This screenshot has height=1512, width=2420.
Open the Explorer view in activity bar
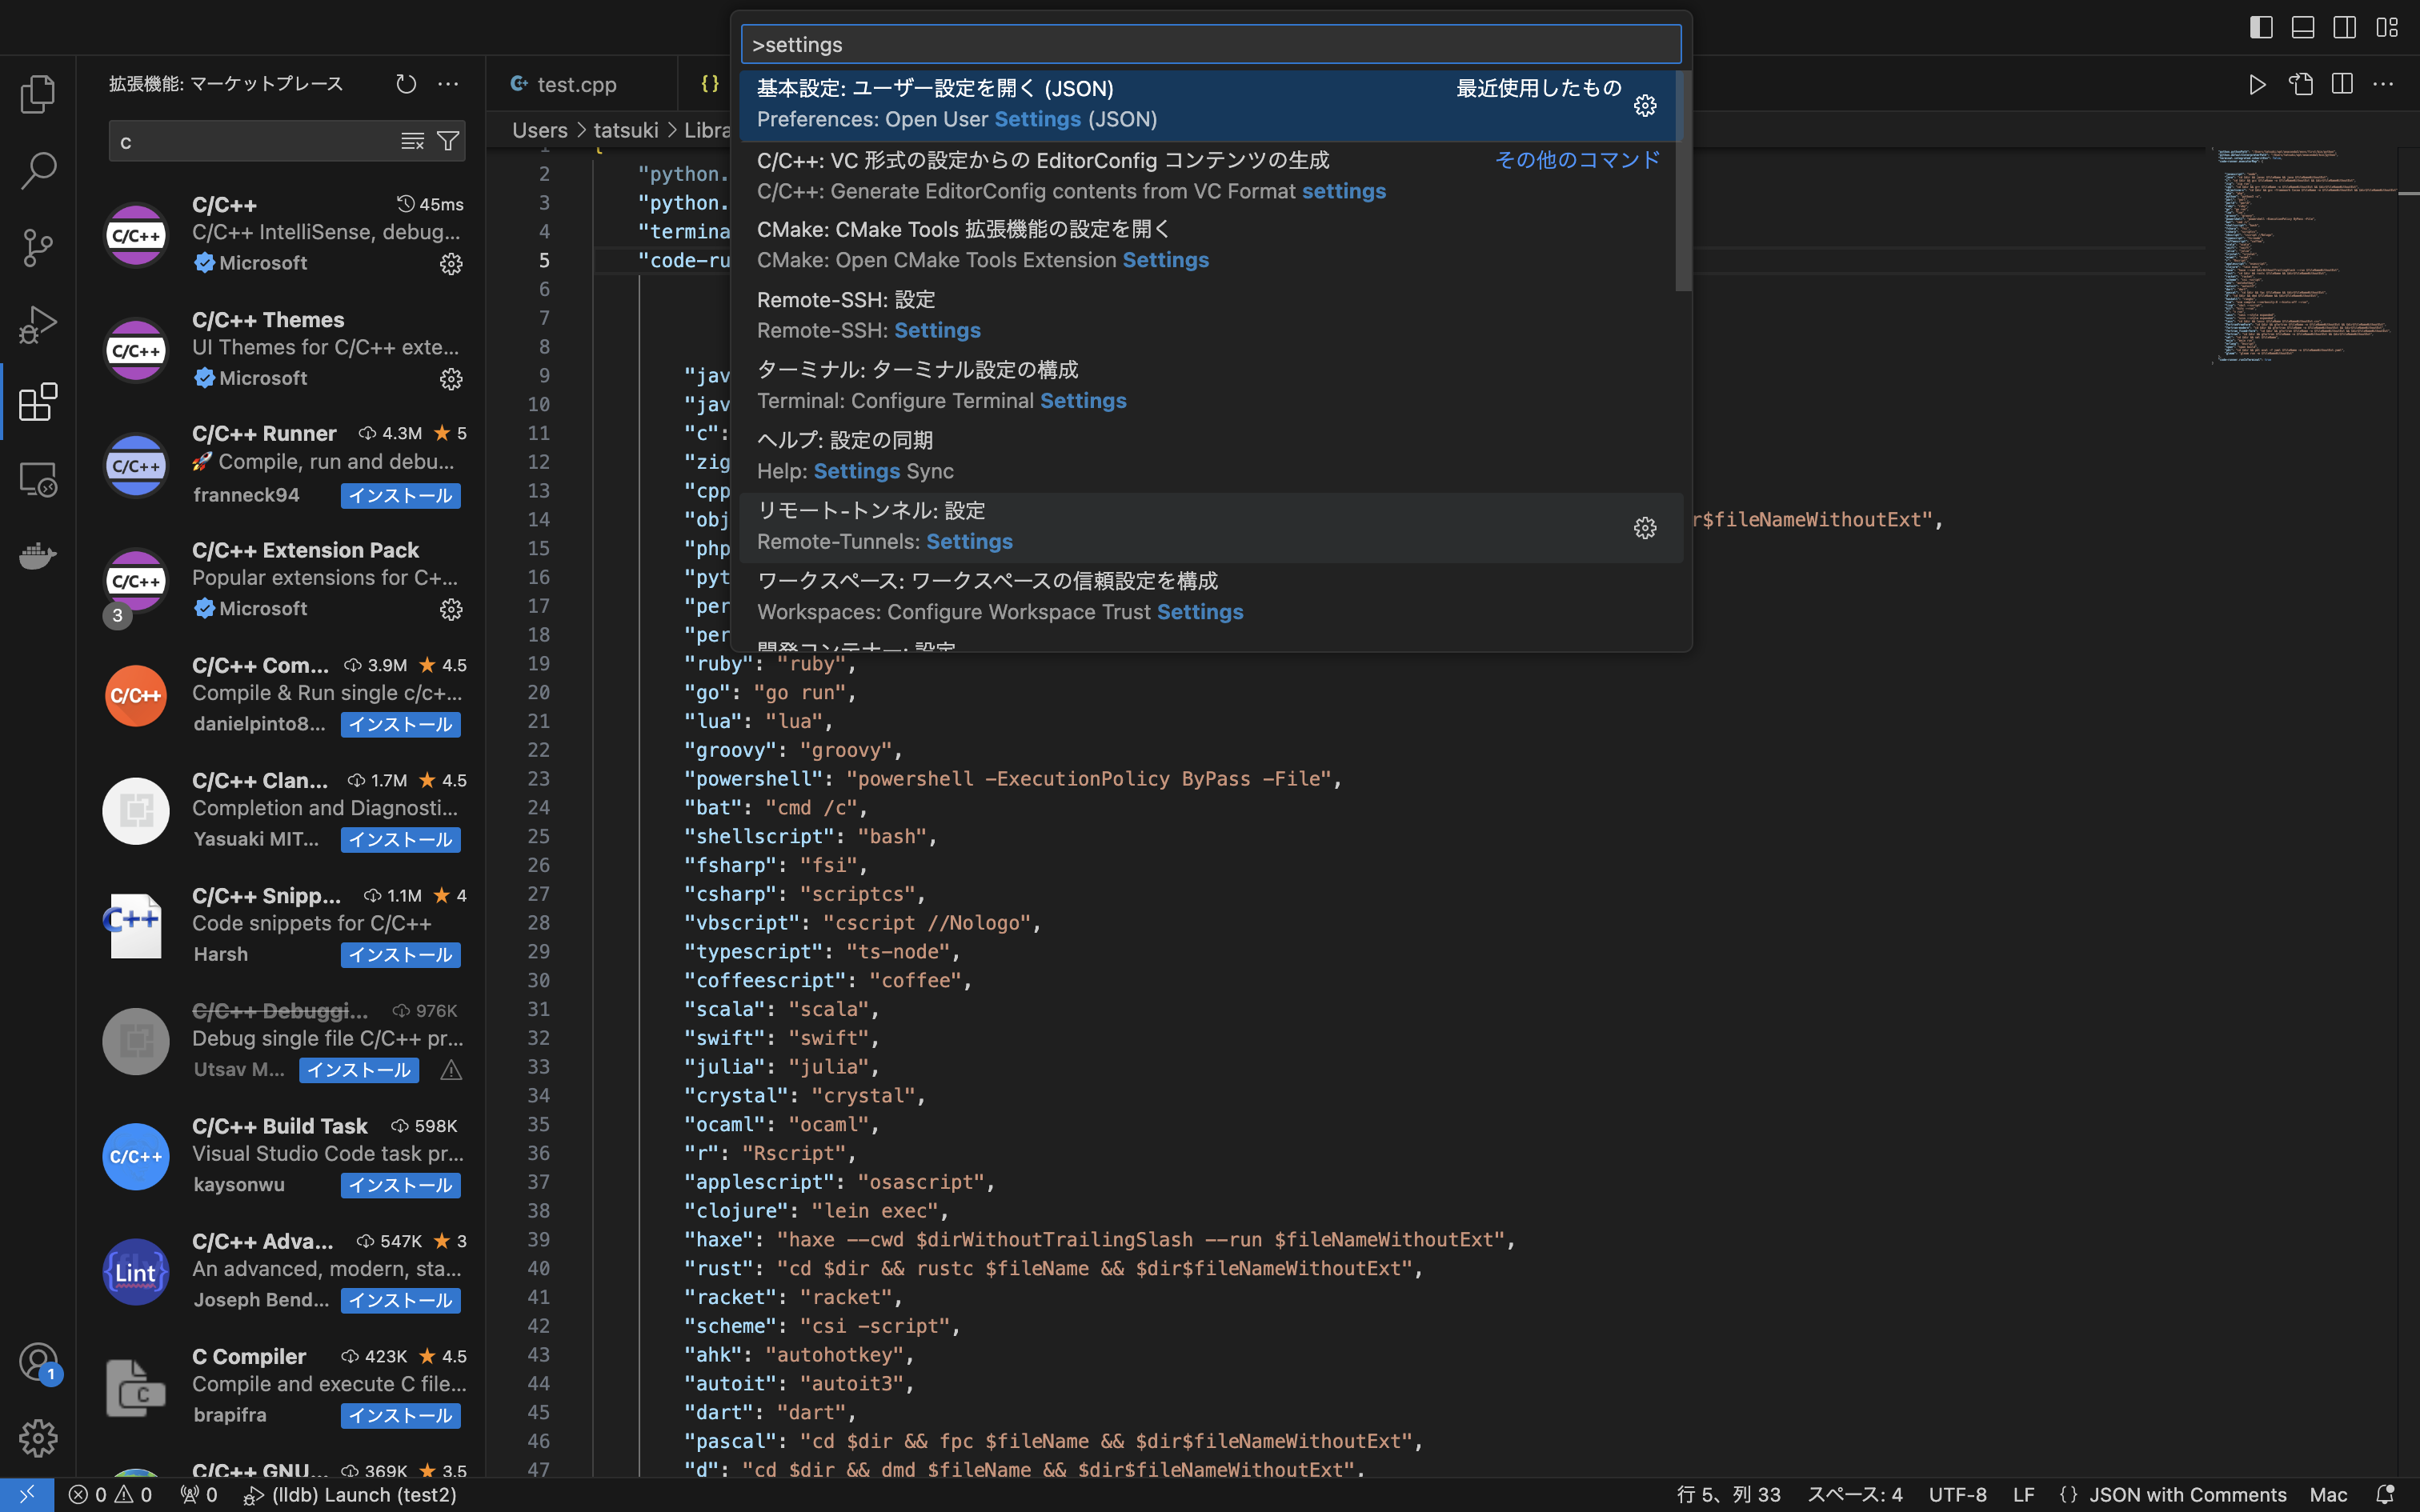pos(38,94)
